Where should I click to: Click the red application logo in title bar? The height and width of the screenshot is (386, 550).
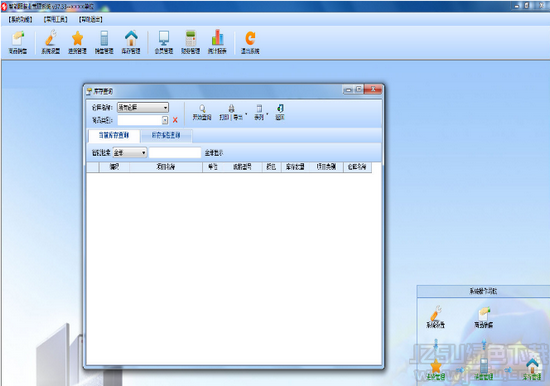click(x=4, y=7)
